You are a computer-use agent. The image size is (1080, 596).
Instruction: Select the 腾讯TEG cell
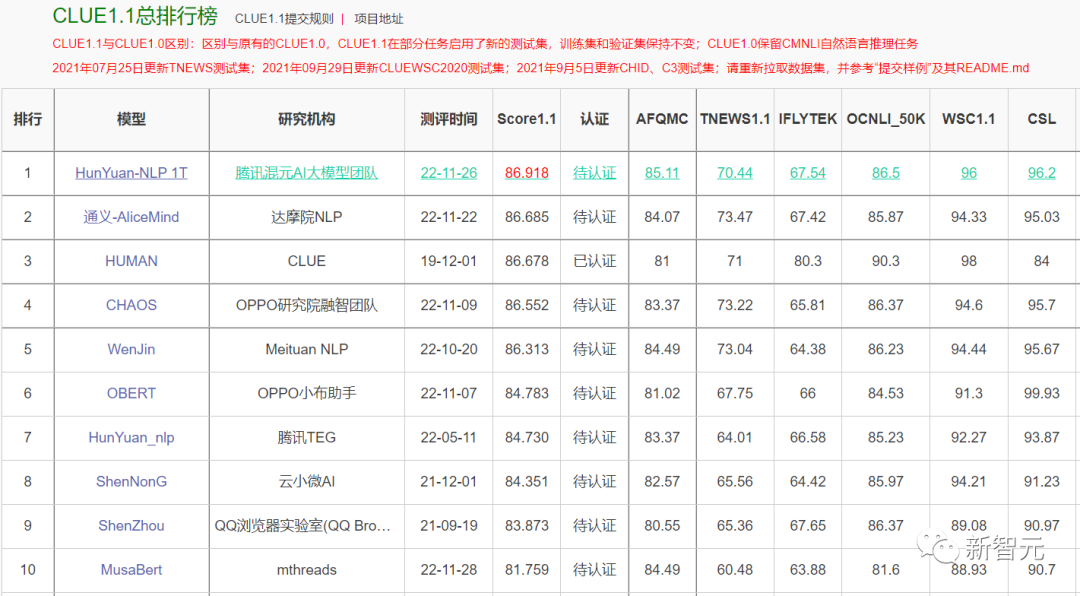[x=307, y=438]
